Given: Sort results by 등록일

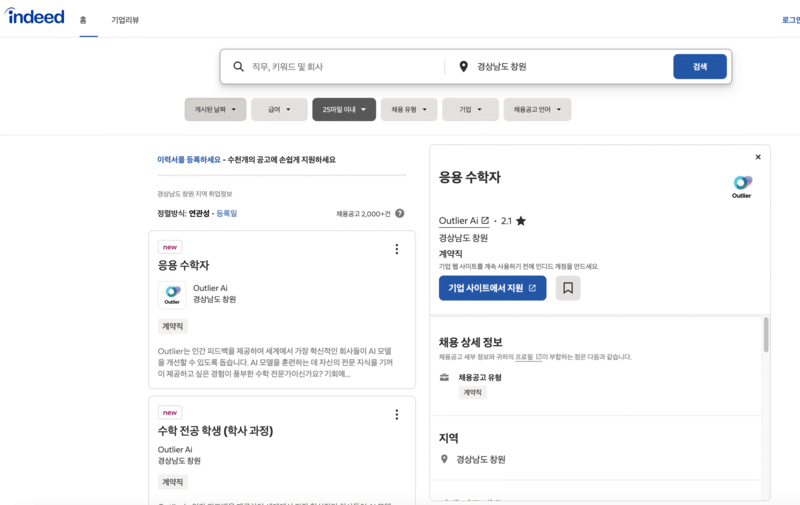Looking at the screenshot, I should 227,213.
